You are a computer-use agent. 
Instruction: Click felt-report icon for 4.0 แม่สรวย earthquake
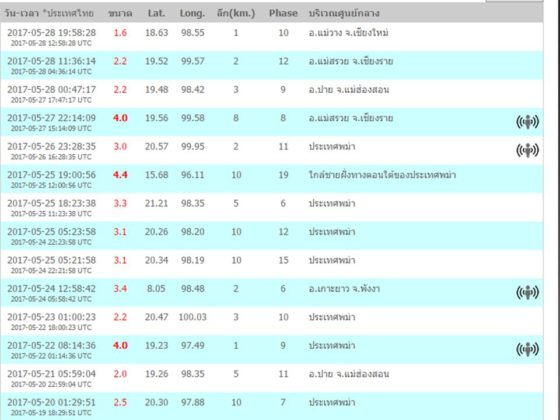(x=528, y=122)
